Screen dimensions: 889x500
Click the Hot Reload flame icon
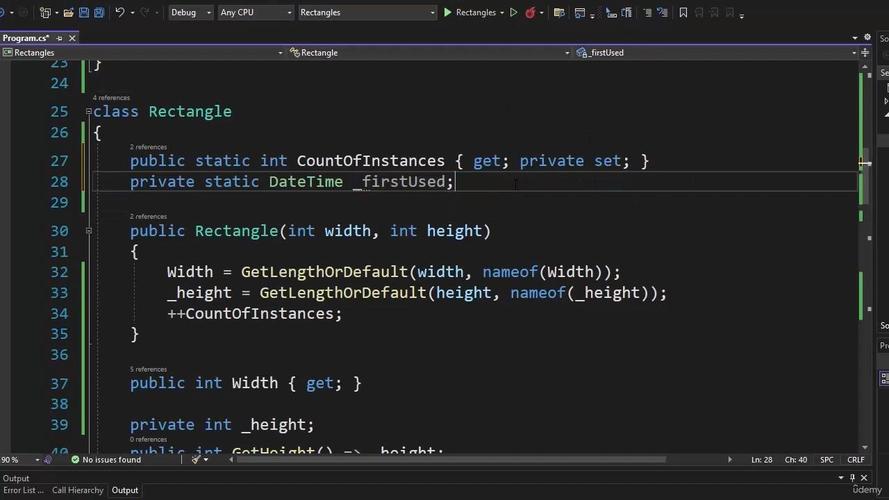[530, 12]
